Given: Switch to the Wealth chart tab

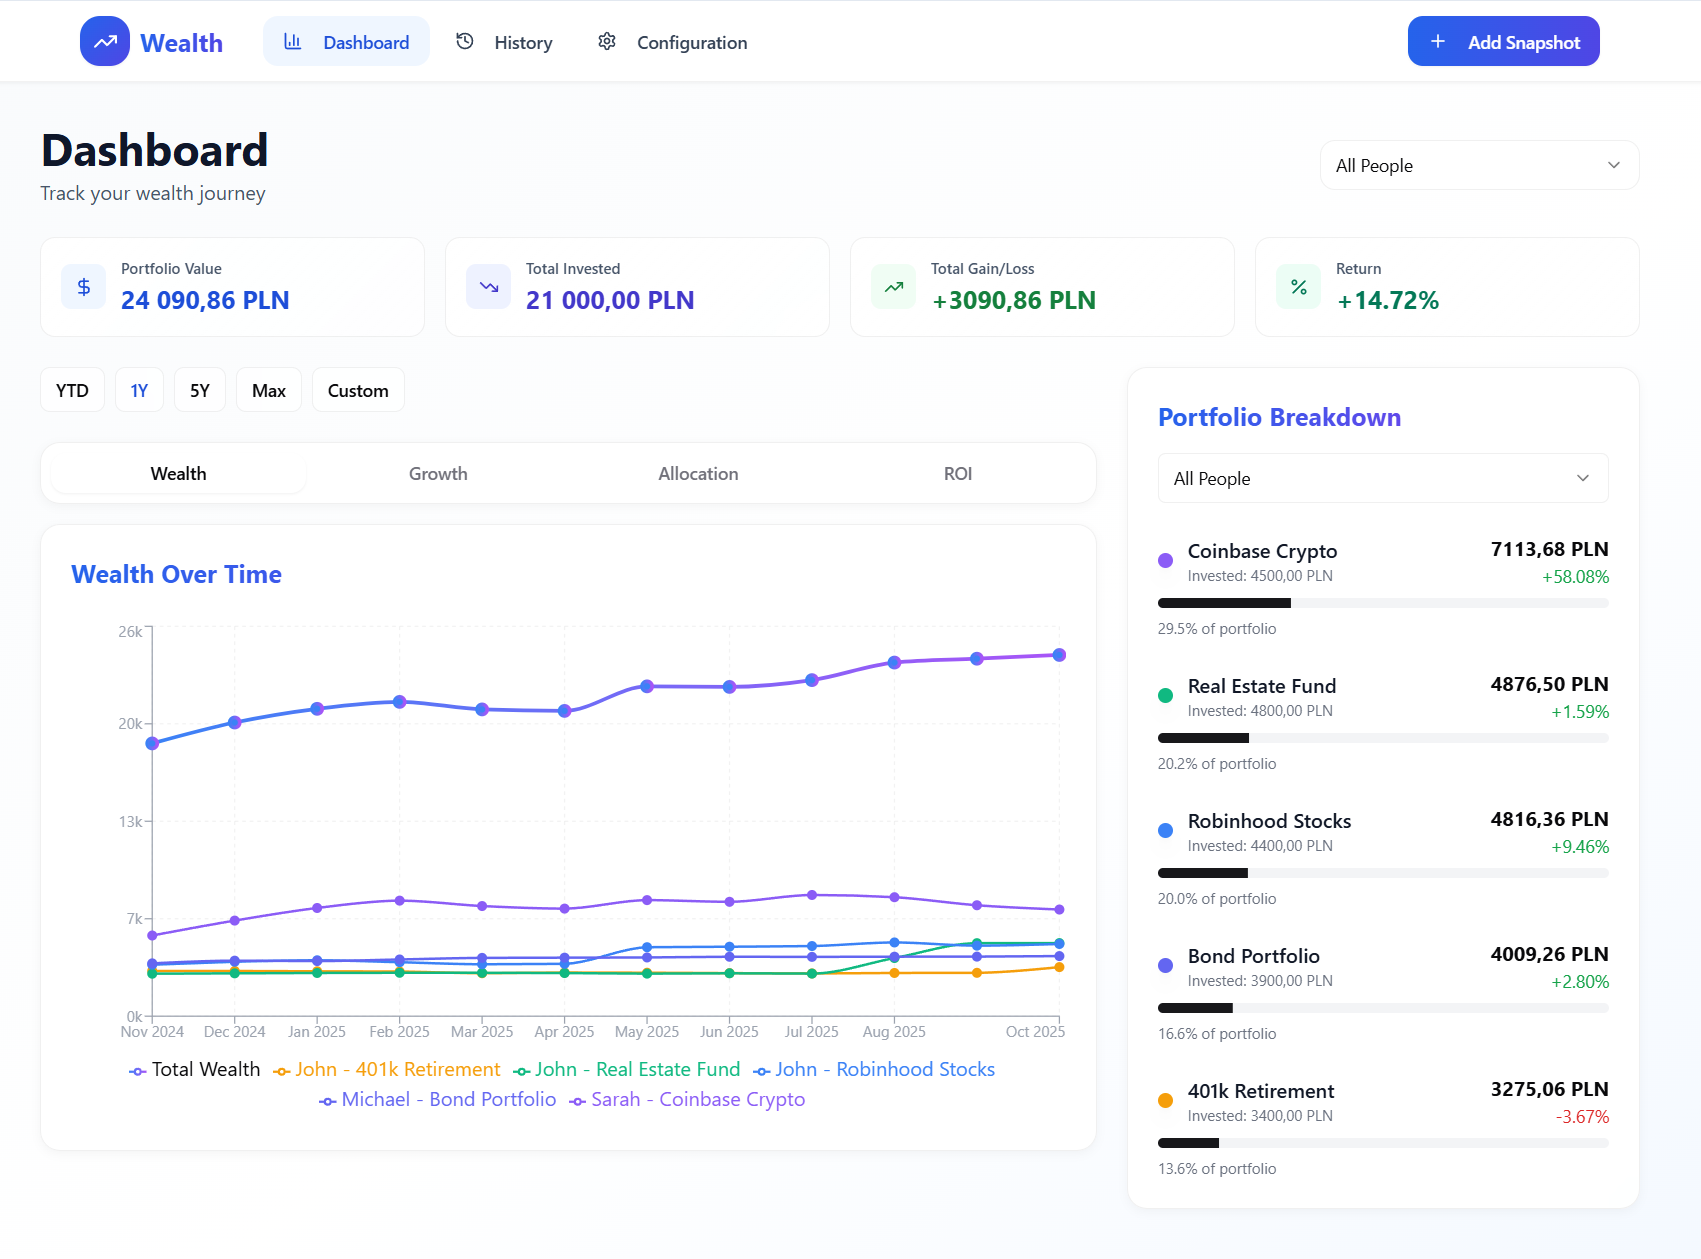Looking at the screenshot, I should (178, 473).
